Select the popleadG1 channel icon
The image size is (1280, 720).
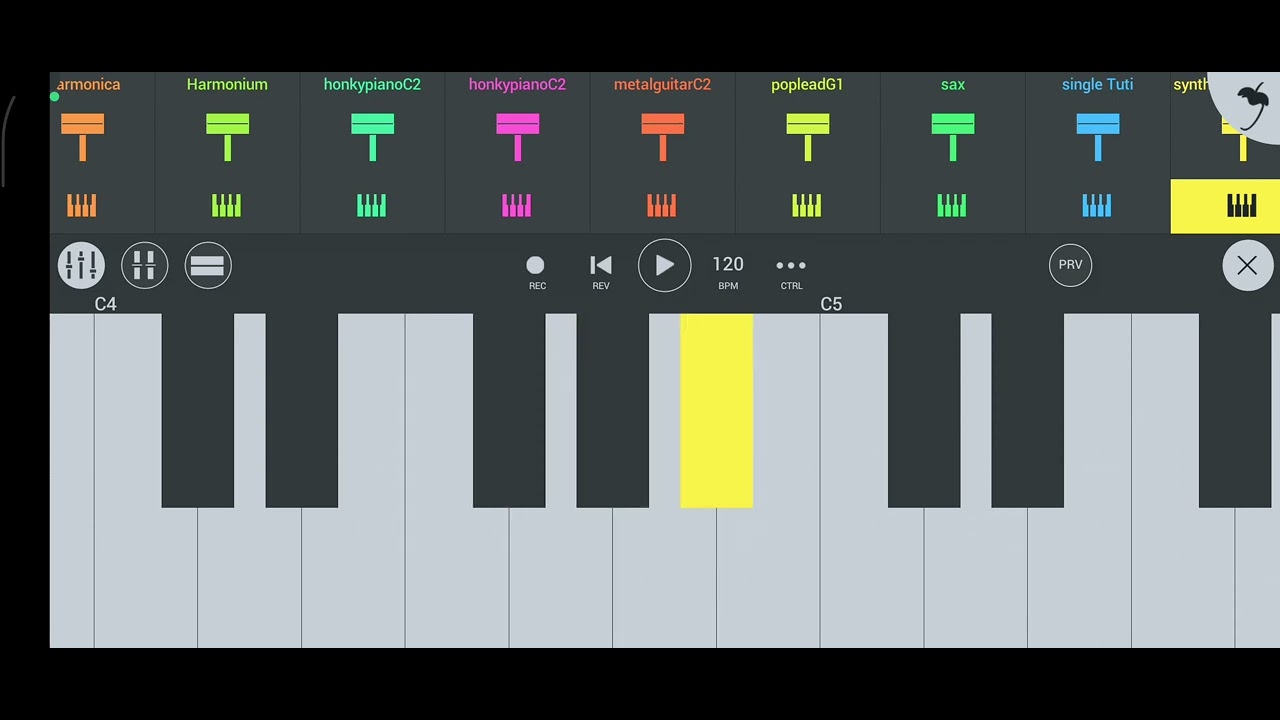click(807, 137)
